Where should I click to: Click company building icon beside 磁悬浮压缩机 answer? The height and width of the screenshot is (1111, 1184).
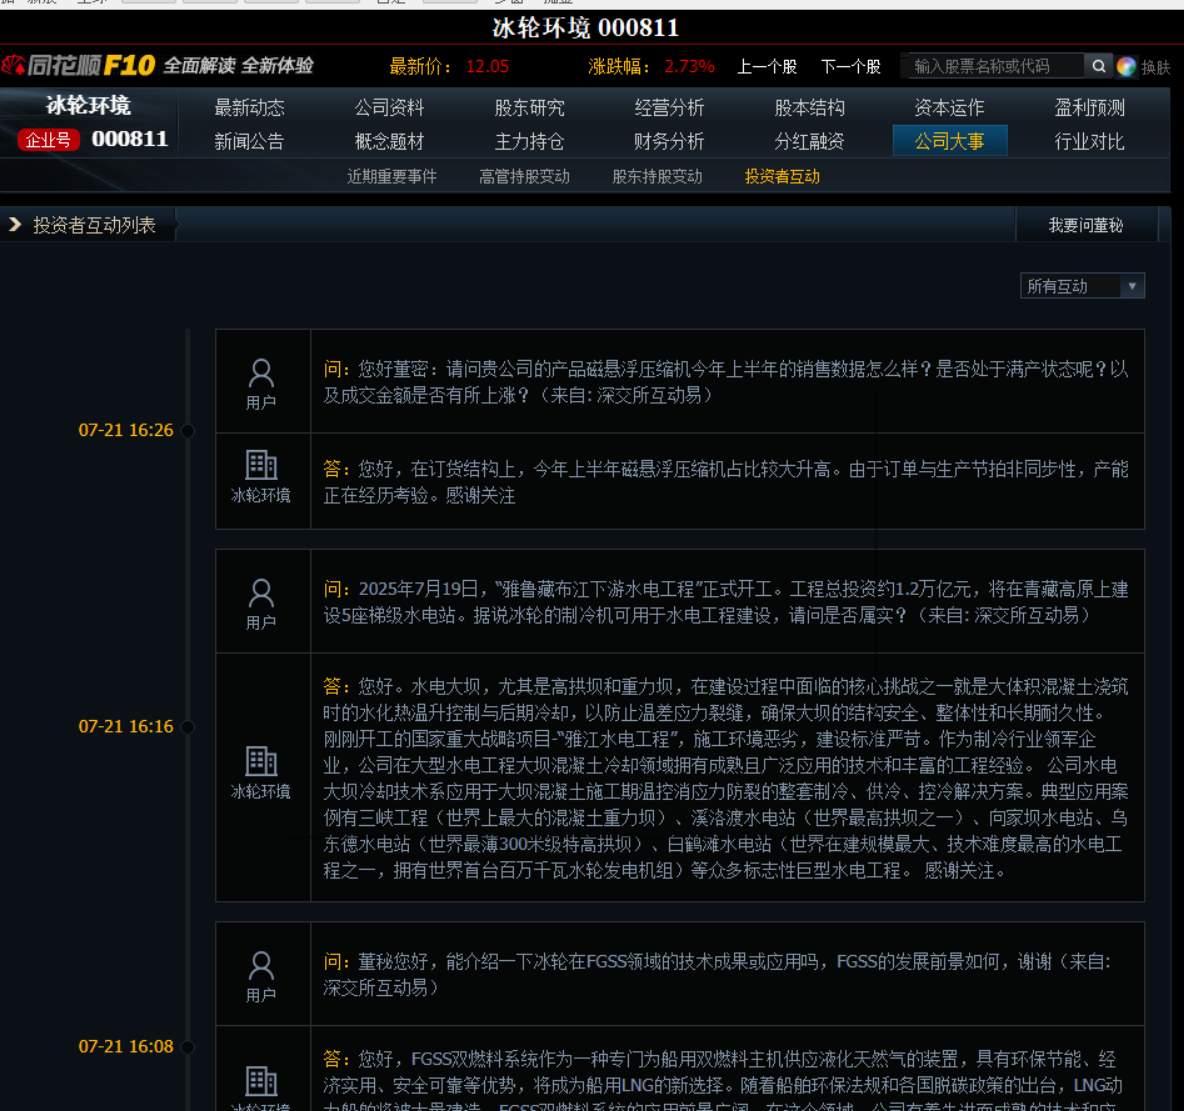[261, 465]
